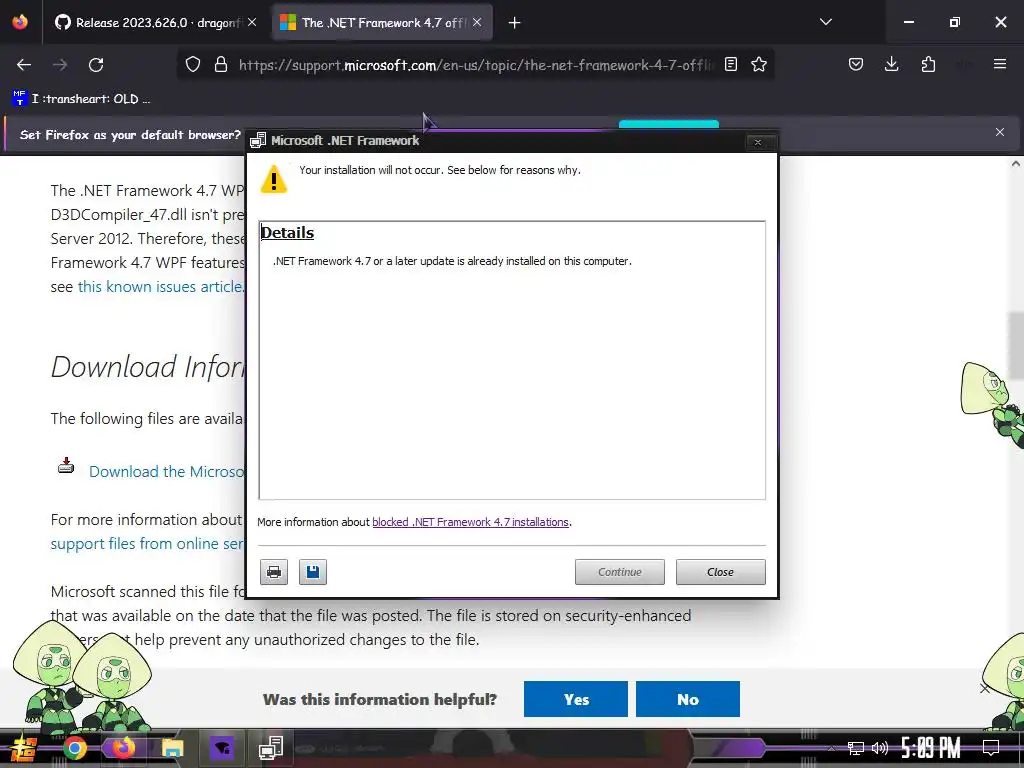
Task: Click the address bar URL field
Action: coord(475,65)
